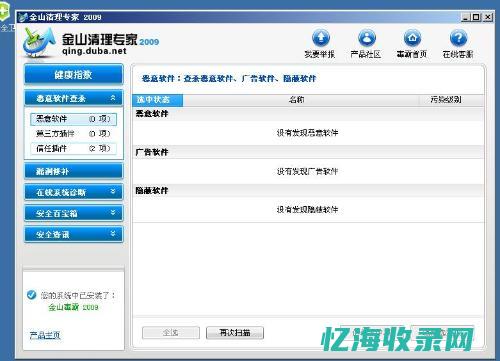The height and width of the screenshot is (361, 500).
Task: Click the blue checkmark status icon
Action: click(31, 295)
